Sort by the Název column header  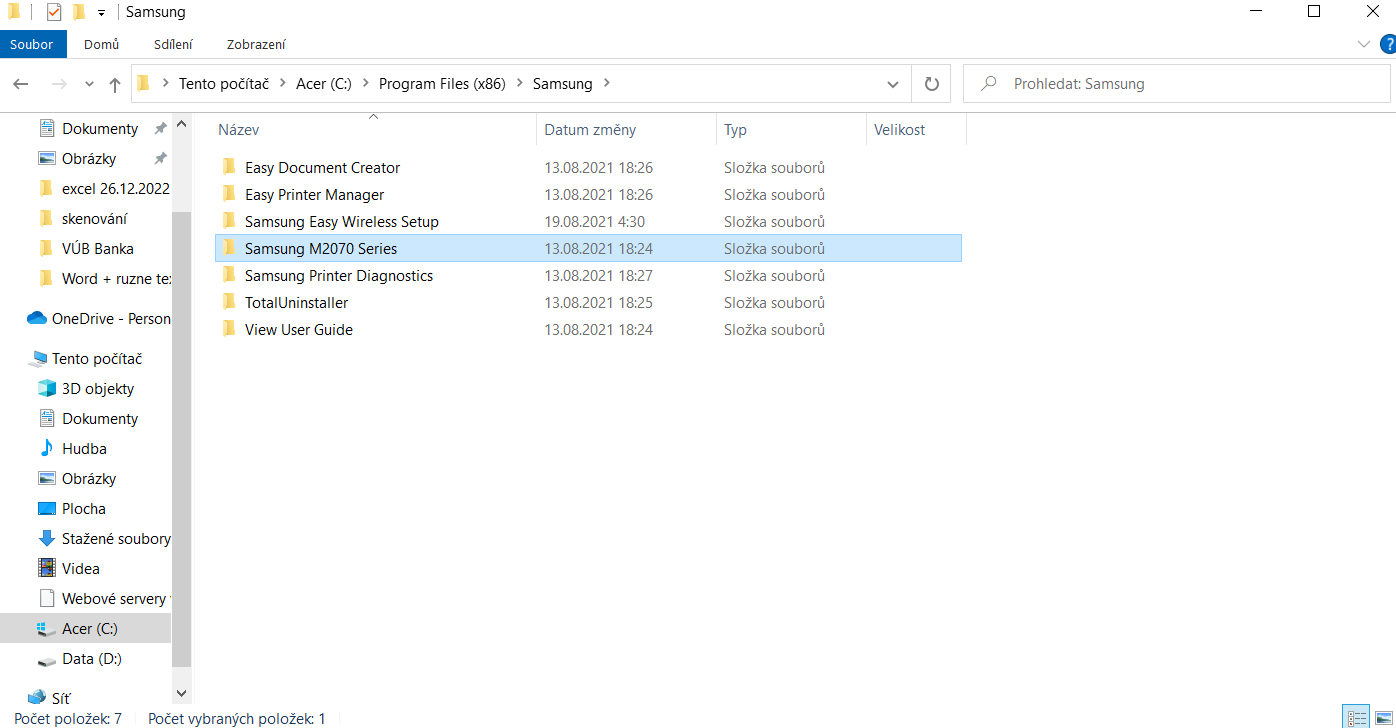point(374,130)
